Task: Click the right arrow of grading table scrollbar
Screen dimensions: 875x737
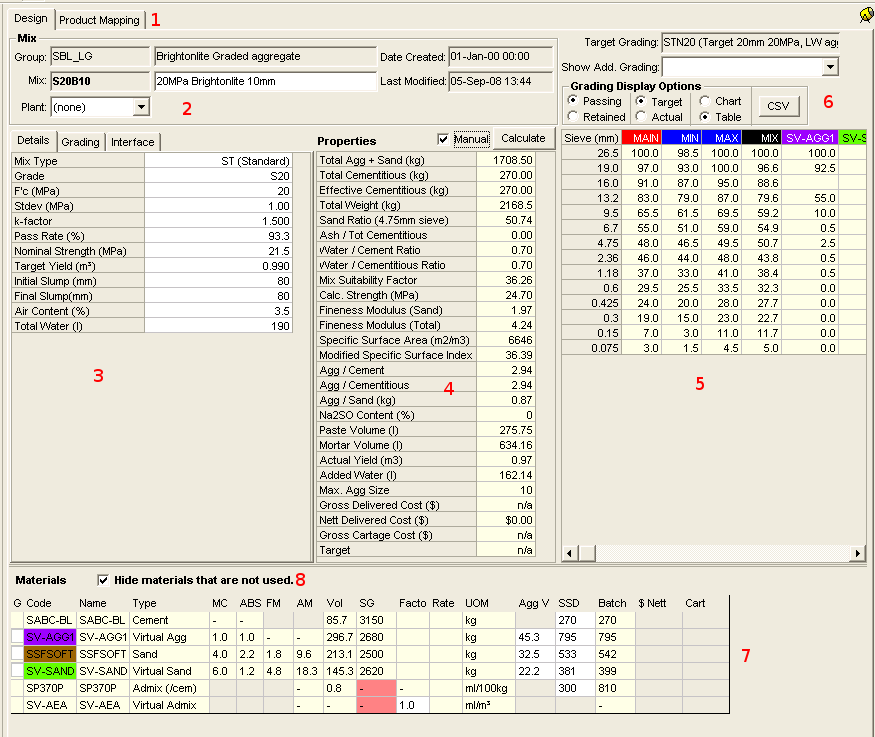Action: [858, 553]
